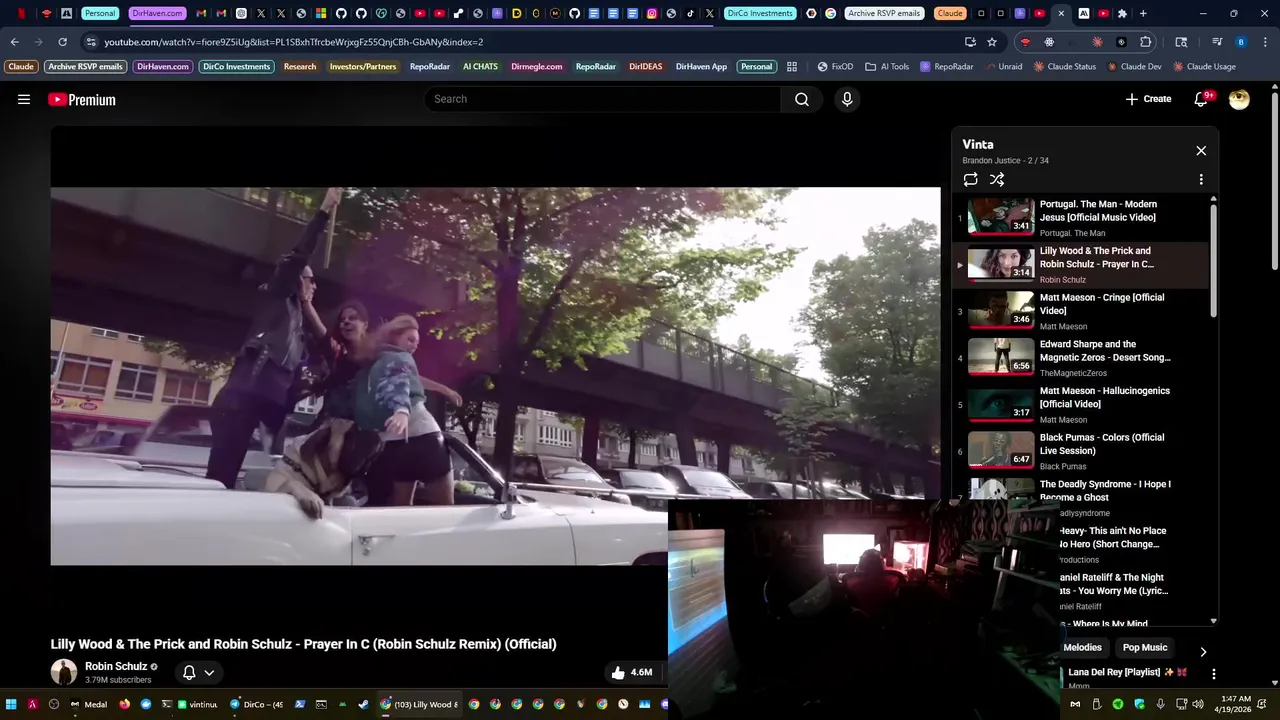Open Vinta playlist three-dot options
Image resolution: width=1280 pixels, height=720 pixels.
click(1201, 179)
